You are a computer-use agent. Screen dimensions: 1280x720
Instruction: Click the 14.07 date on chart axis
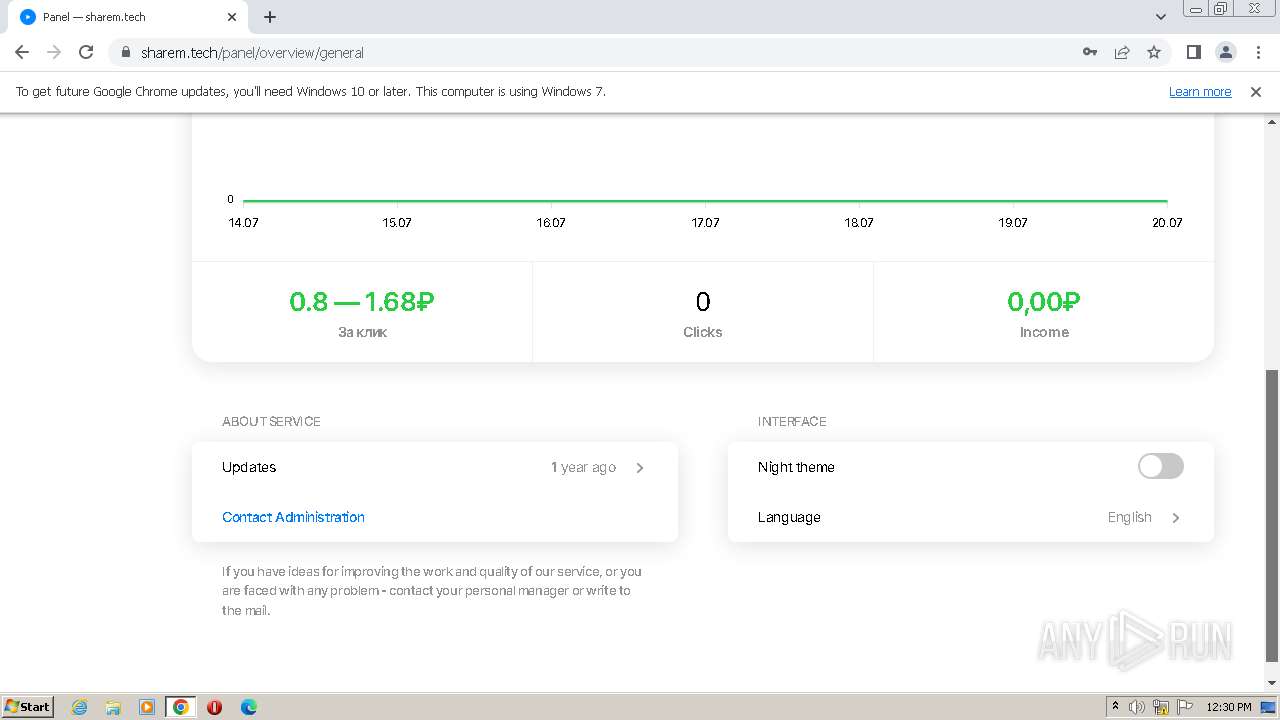(243, 222)
